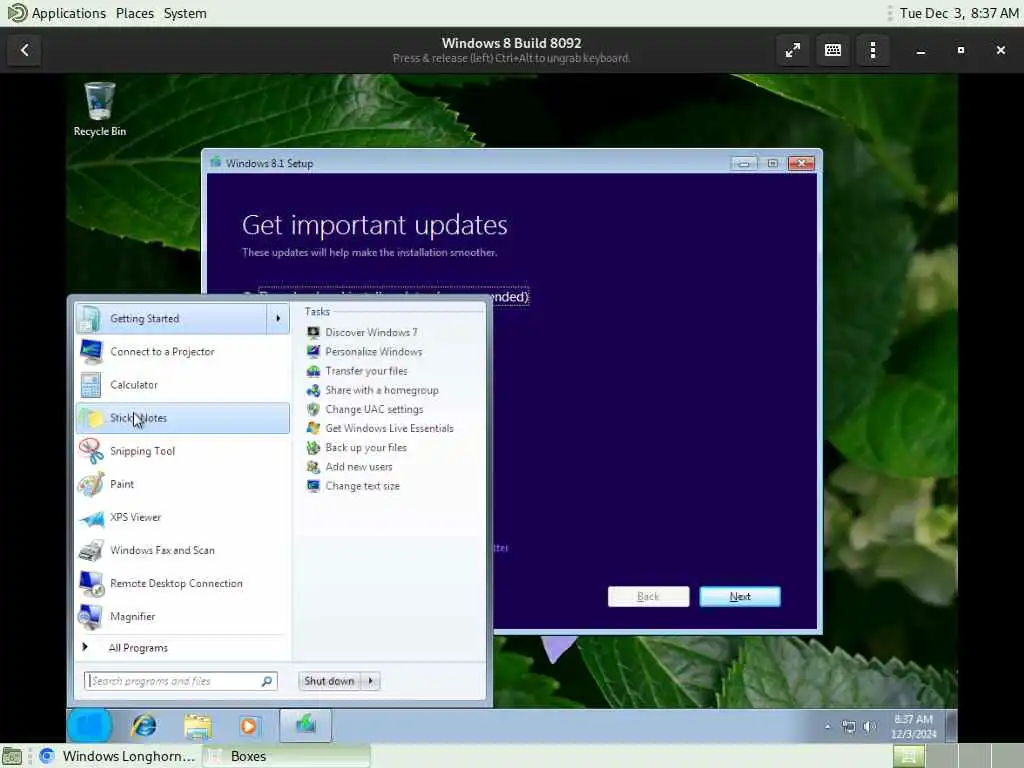Image resolution: width=1024 pixels, height=768 pixels.
Task: Click the XPS Viewer icon
Action: (x=91, y=518)
